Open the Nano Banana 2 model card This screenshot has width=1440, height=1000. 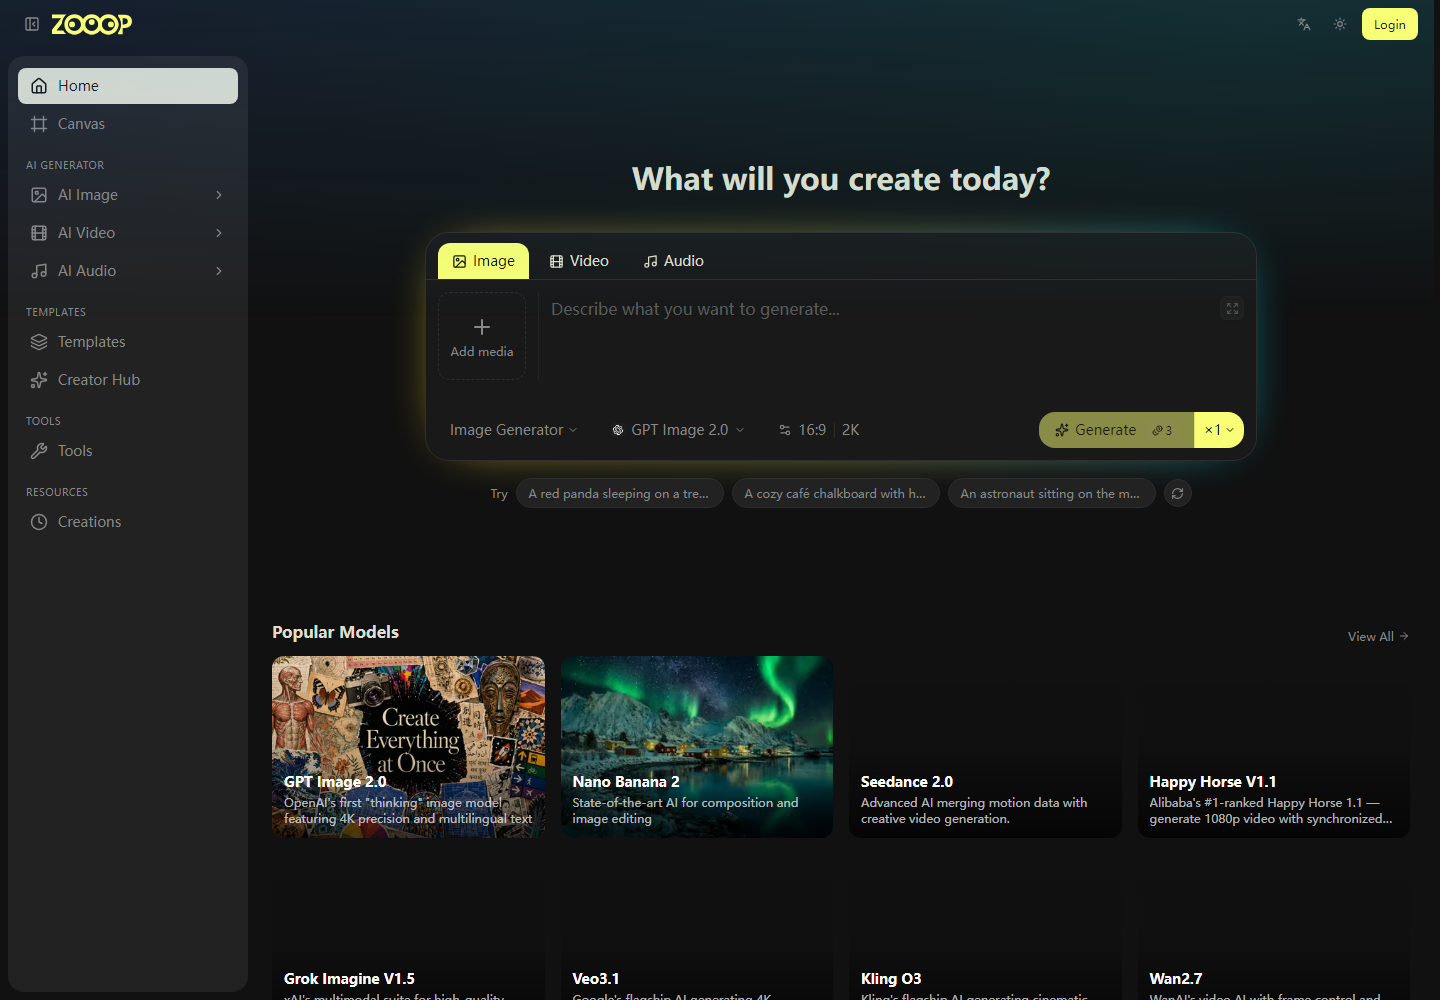point(697,747)
